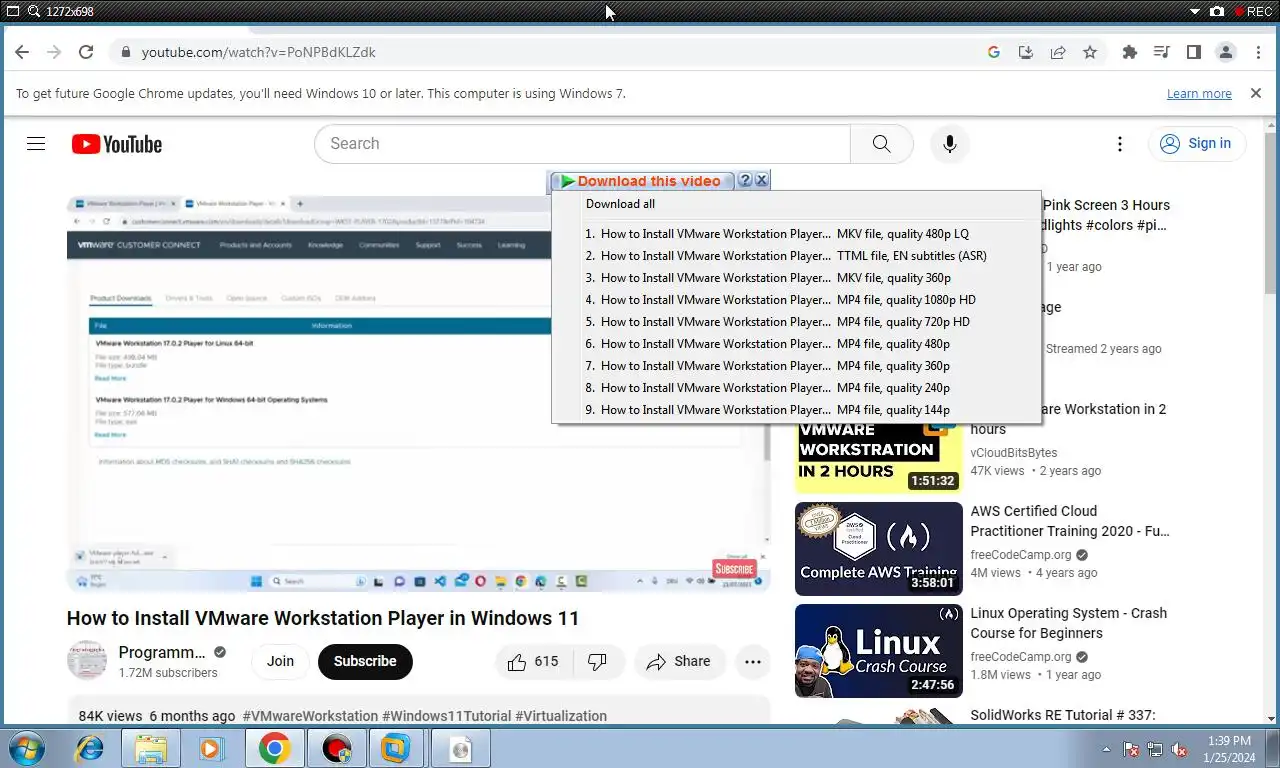Show hidden tray icons arrow
1280x768 pixels.
(1106, 749)
